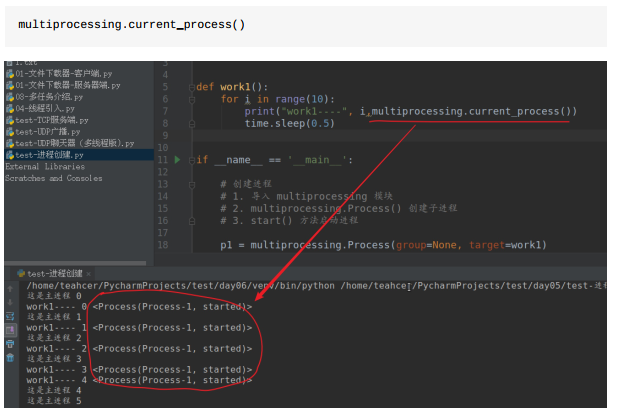The height and width of the screenshot is (419, 618).
Task: Click 'target=work1' argument on line 18
Action: 505,245
